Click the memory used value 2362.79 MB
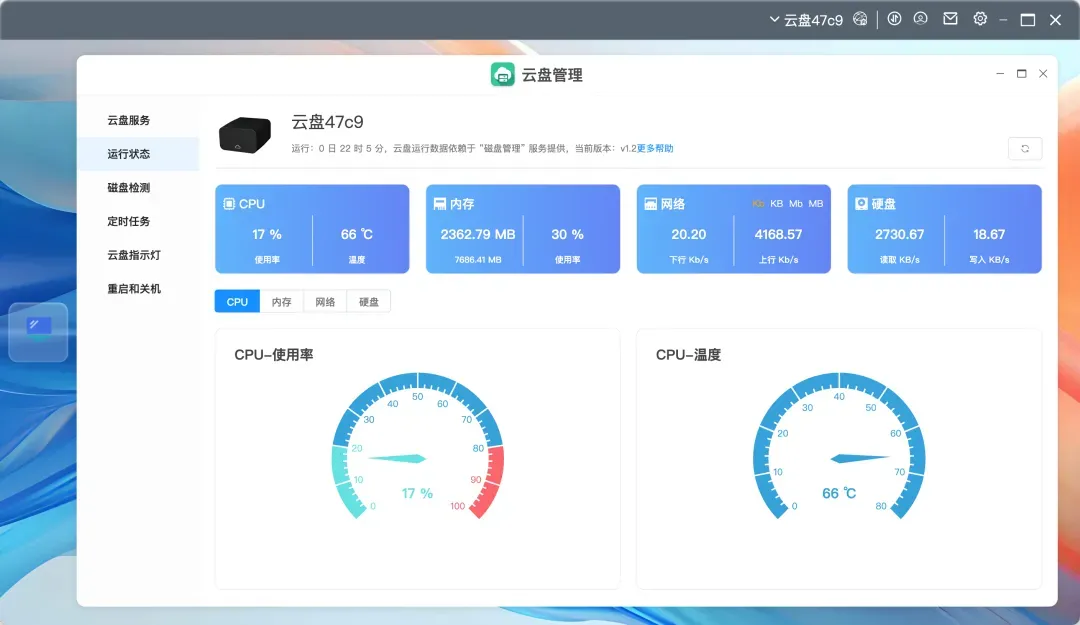 point(478,235)
